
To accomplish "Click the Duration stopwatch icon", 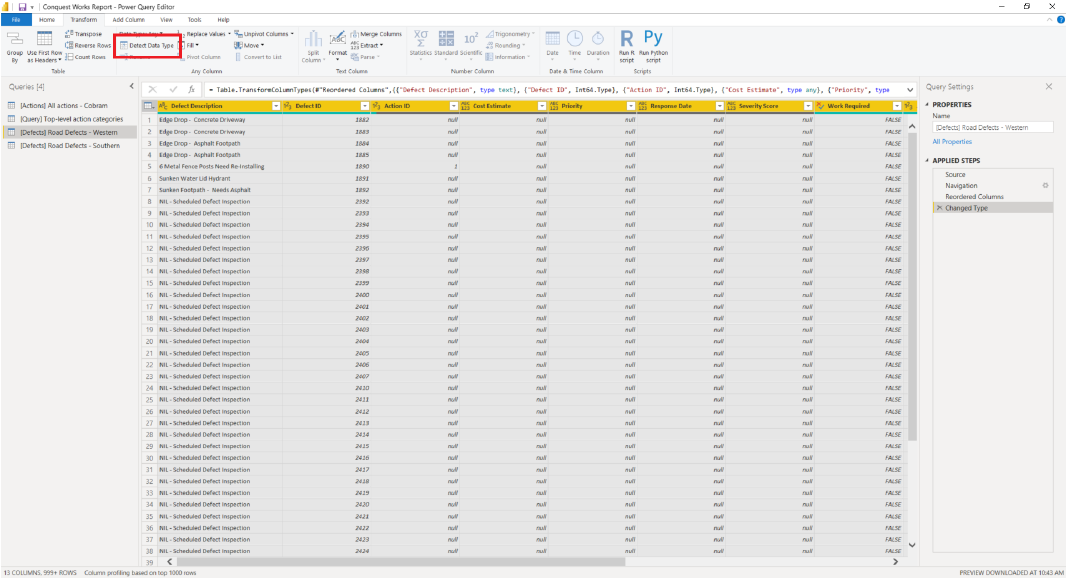I will [598, 38].
